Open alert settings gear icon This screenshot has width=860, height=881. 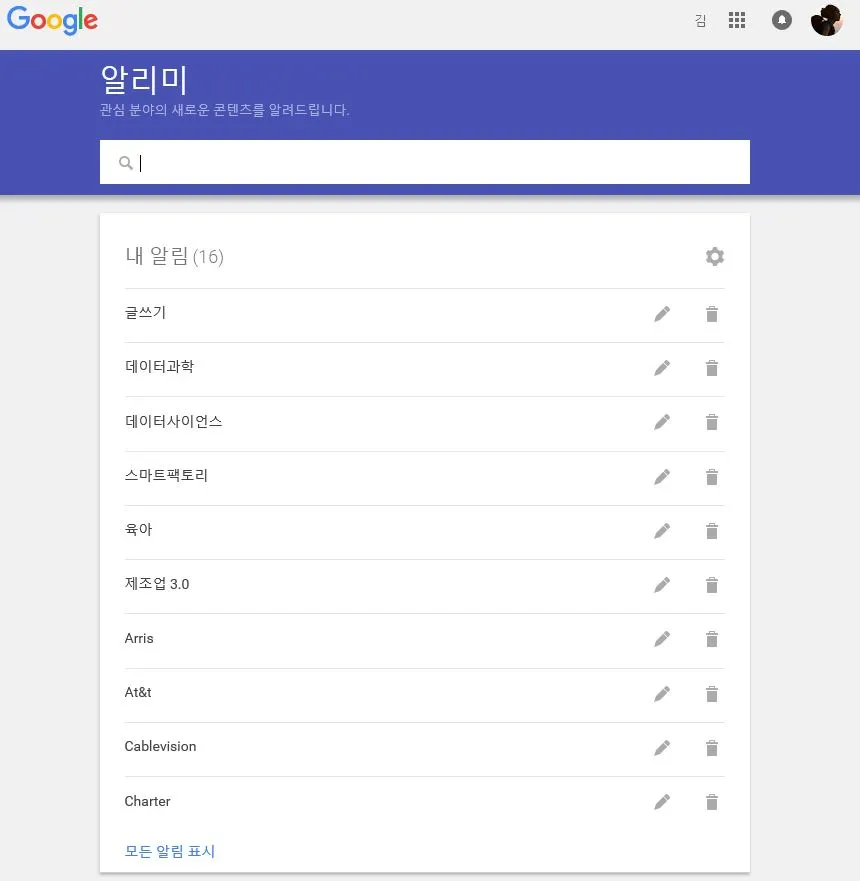[x=715, y=257]
